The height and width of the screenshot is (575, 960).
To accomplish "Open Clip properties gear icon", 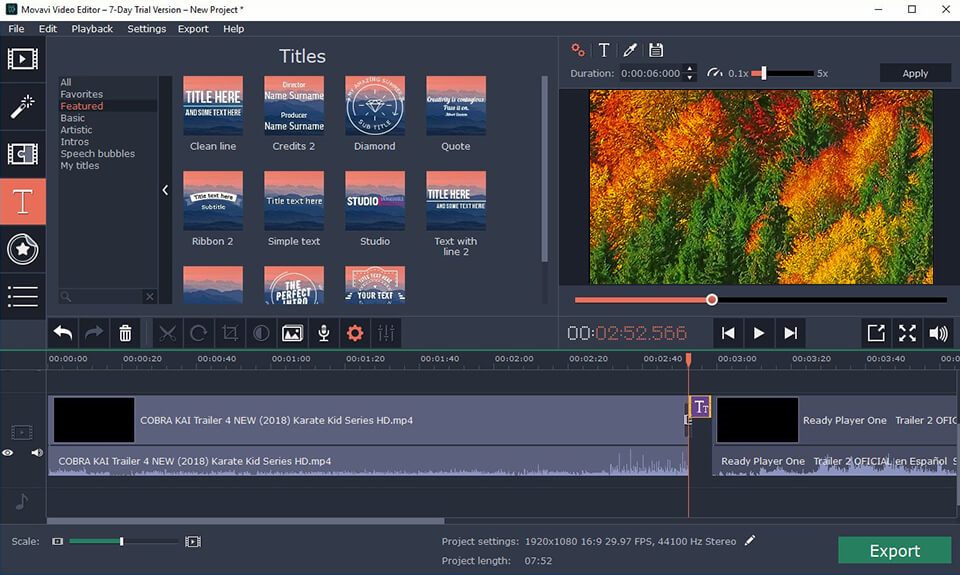I will 354,333.
